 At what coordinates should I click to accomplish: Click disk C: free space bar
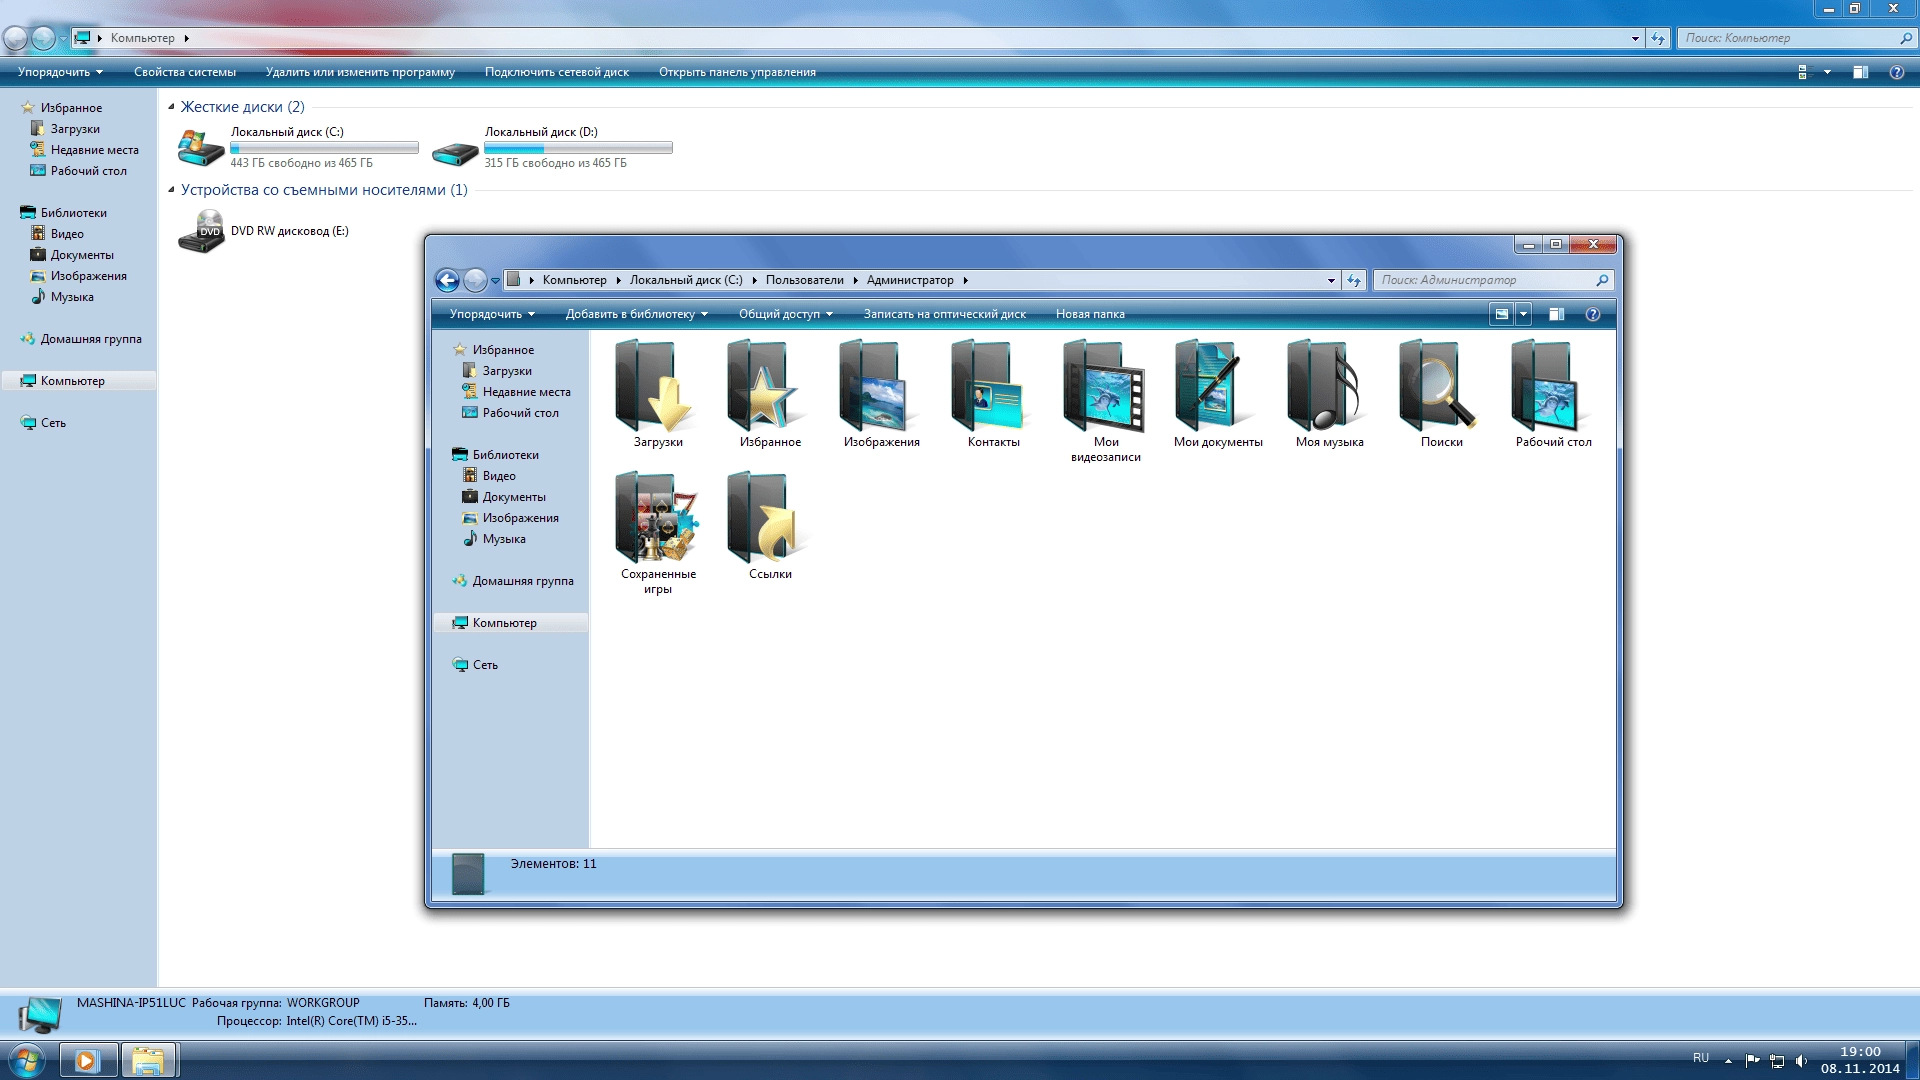pyautogui.click(x=324, y=148)
